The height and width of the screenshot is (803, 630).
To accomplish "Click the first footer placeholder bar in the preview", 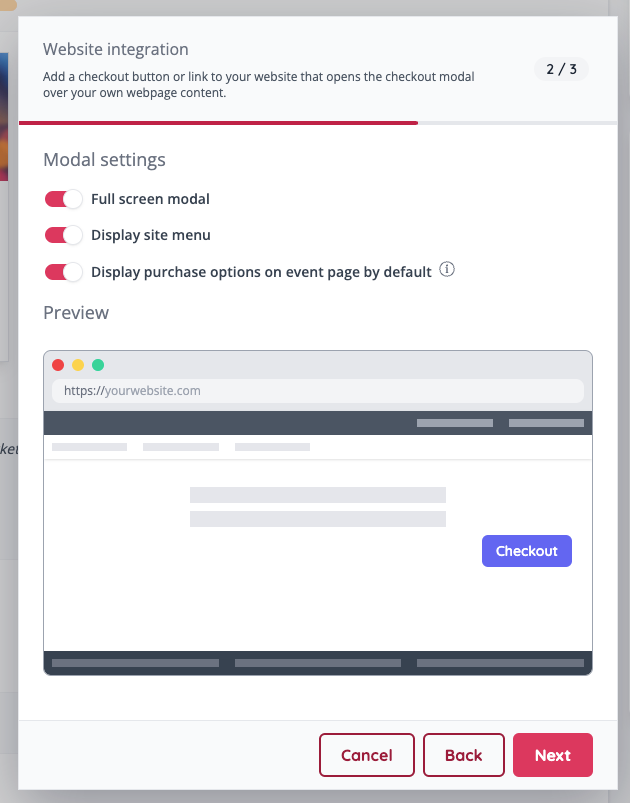I will tap(135, 662).
